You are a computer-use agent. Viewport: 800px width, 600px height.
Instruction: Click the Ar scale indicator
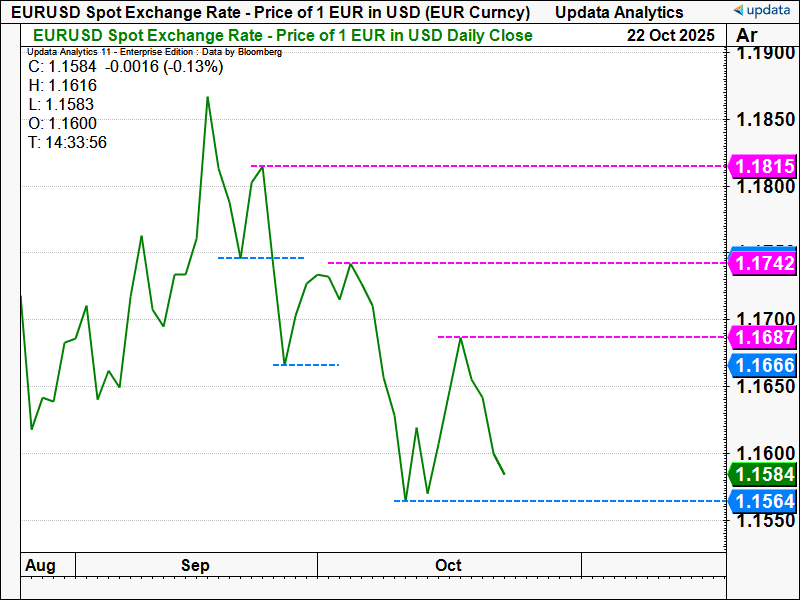(747, 35)
